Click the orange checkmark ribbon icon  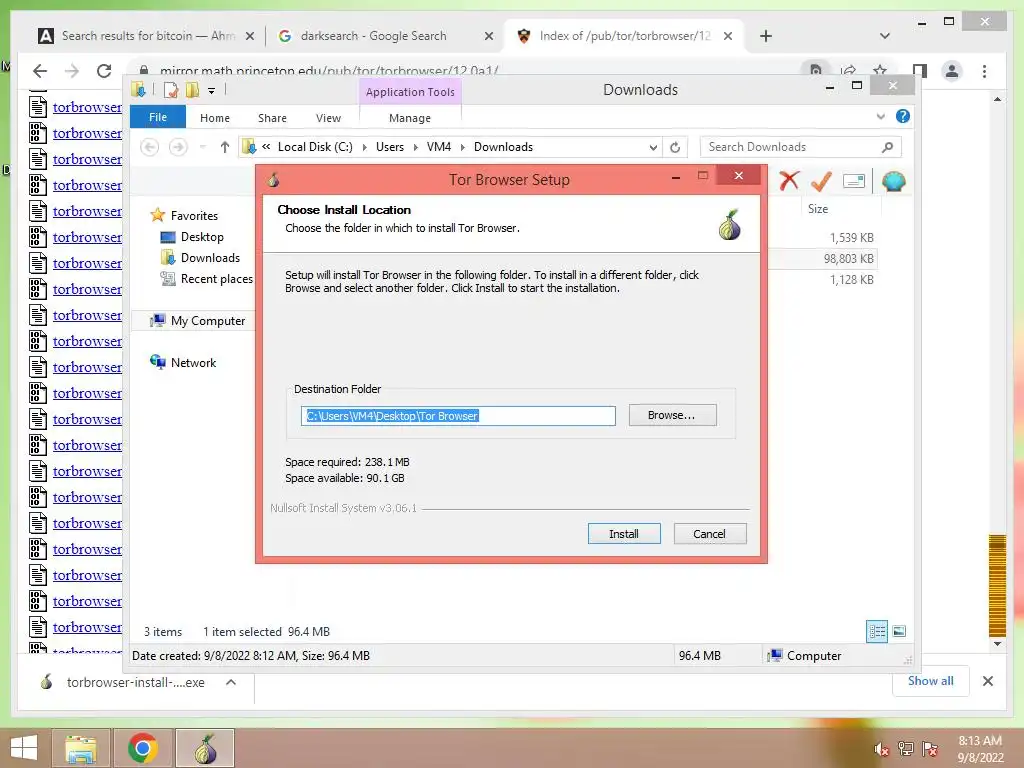click(821, 181)
